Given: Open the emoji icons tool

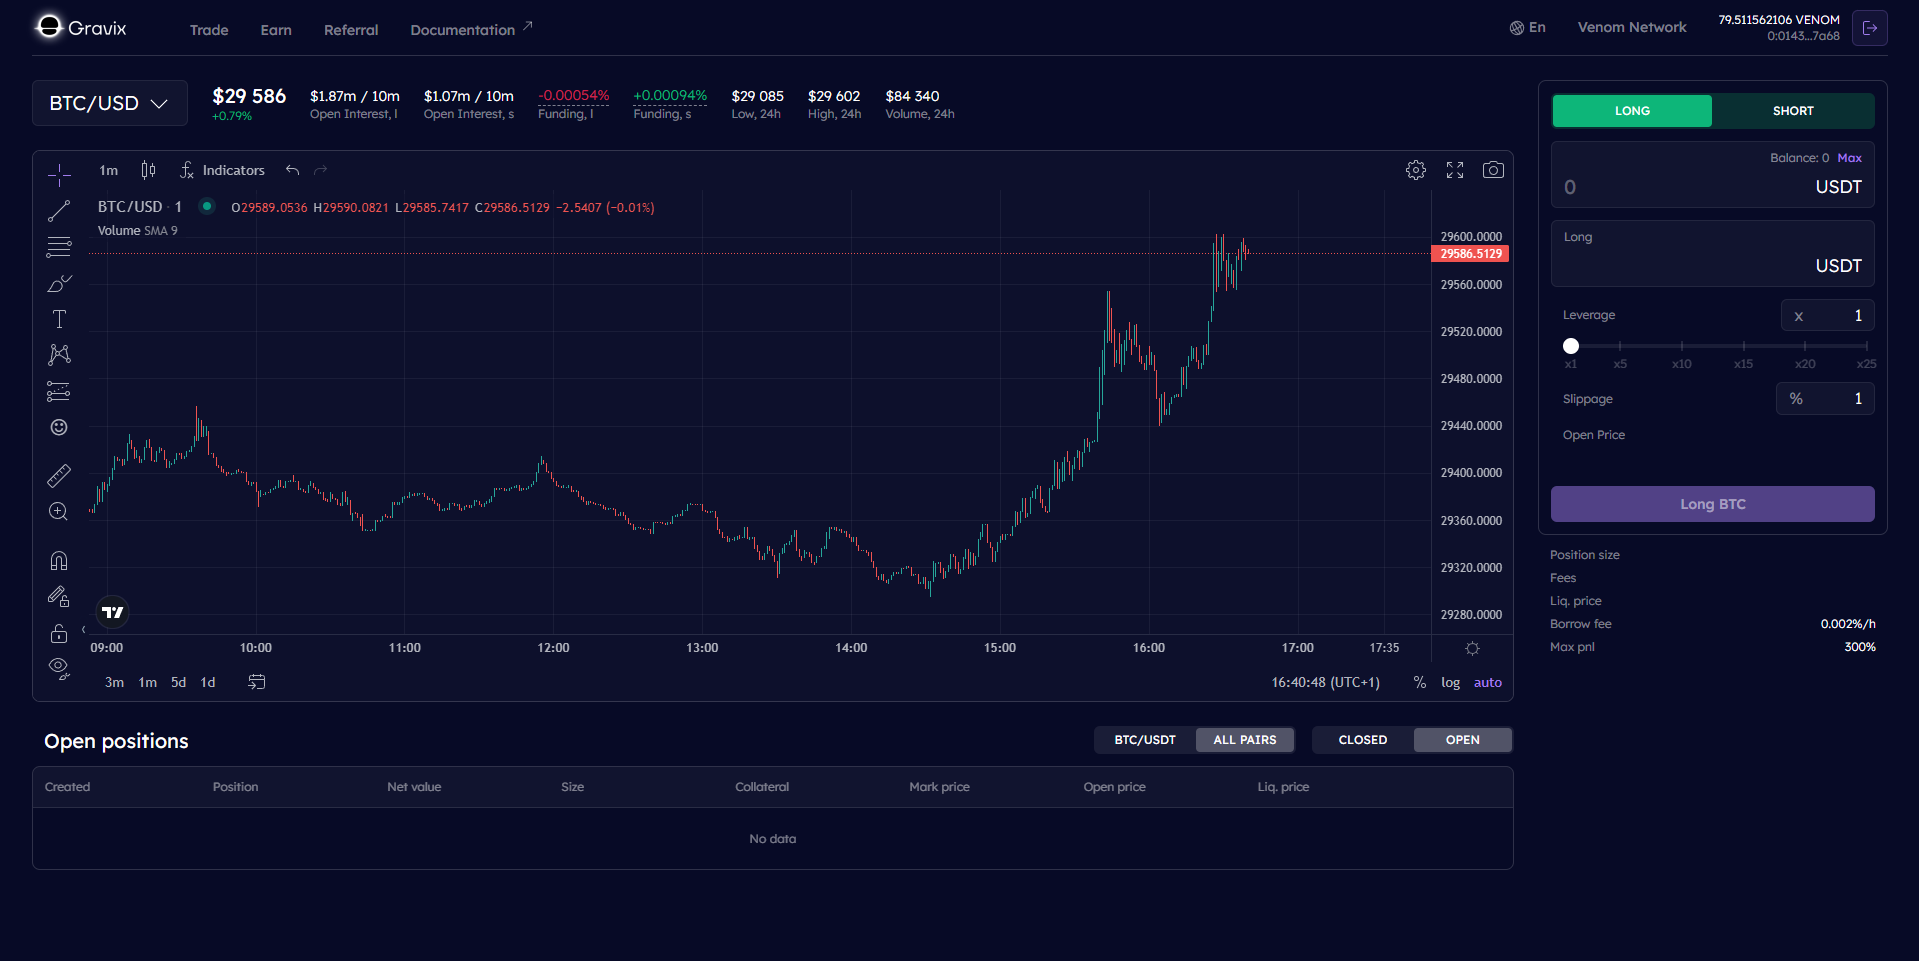Looking at the screenshot, I should pos(59,428).
